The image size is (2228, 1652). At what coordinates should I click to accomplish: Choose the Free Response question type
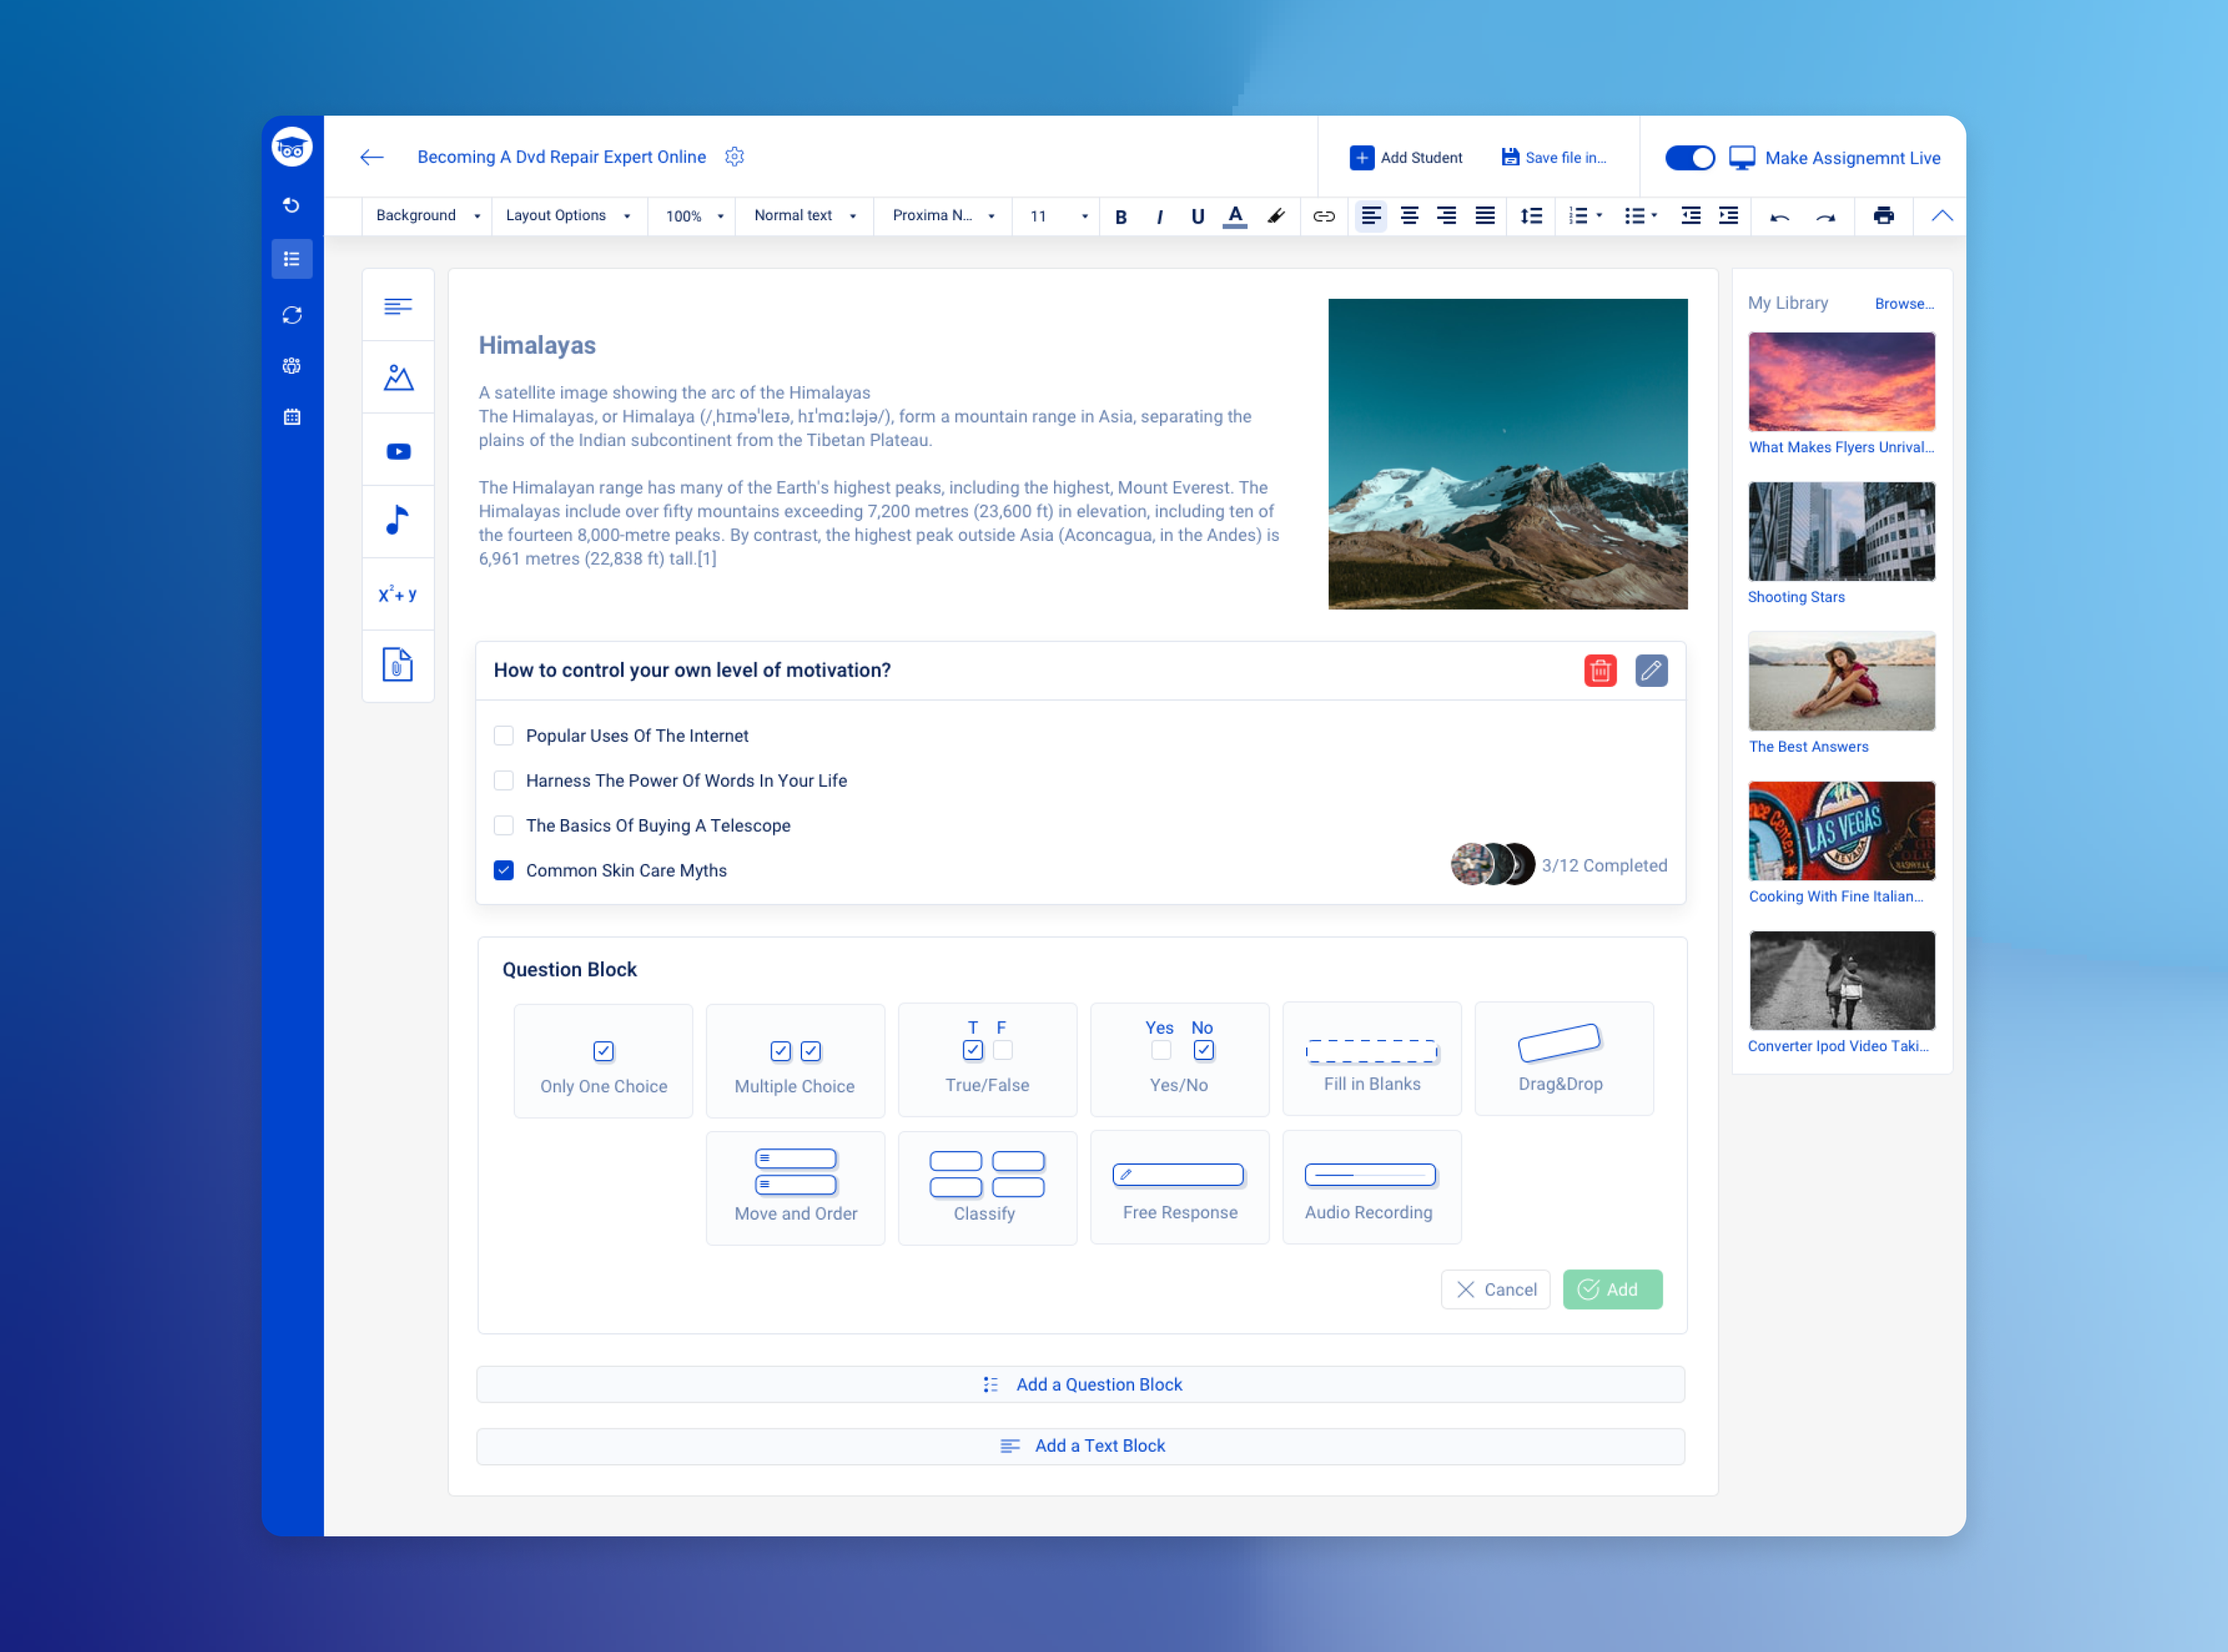(1179, 1188)
